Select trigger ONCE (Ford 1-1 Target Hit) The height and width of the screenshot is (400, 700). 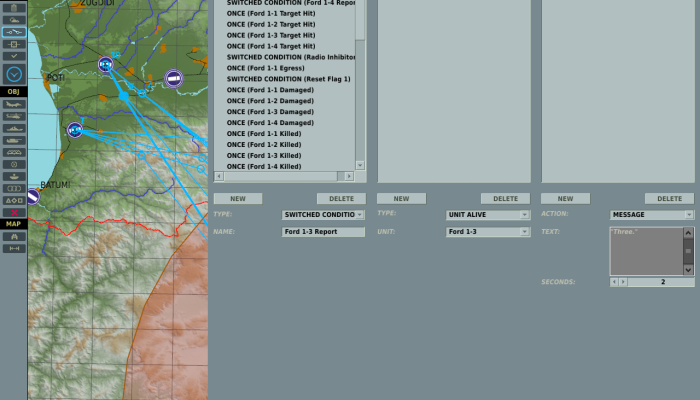tap(271, 13)
